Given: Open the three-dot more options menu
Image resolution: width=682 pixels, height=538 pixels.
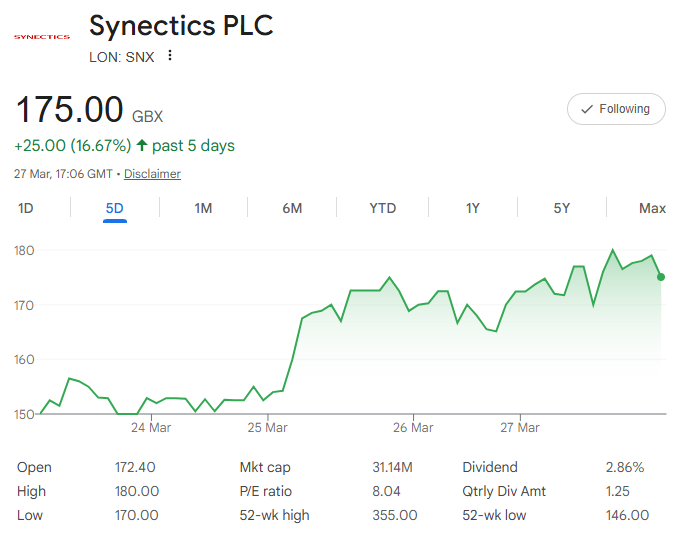Looking at the screenshot, I should [x=170, y=56].
